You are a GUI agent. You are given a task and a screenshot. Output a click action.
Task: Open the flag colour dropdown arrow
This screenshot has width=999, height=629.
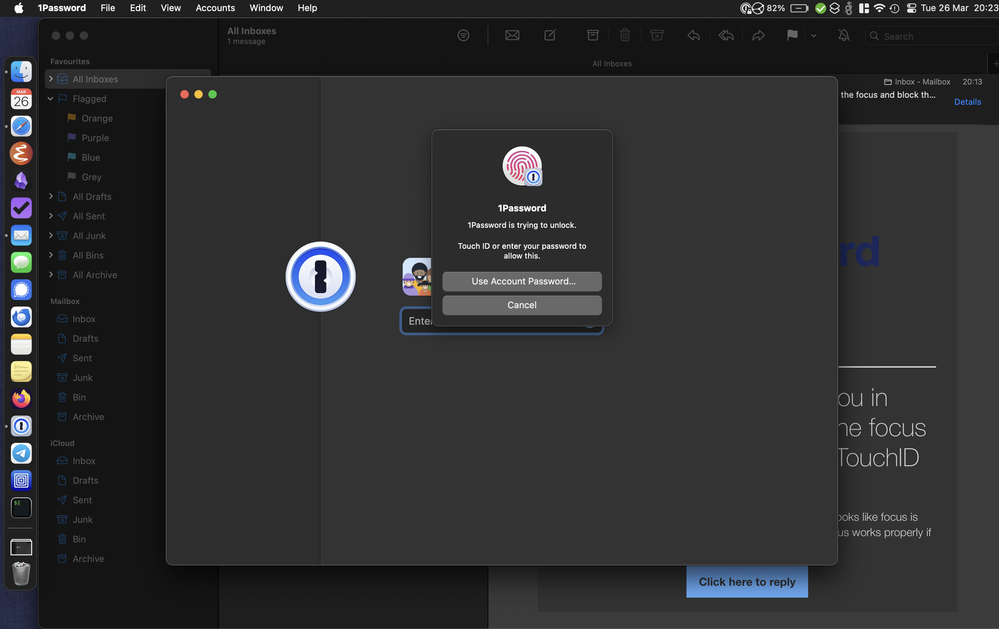(x=813, y=36)
